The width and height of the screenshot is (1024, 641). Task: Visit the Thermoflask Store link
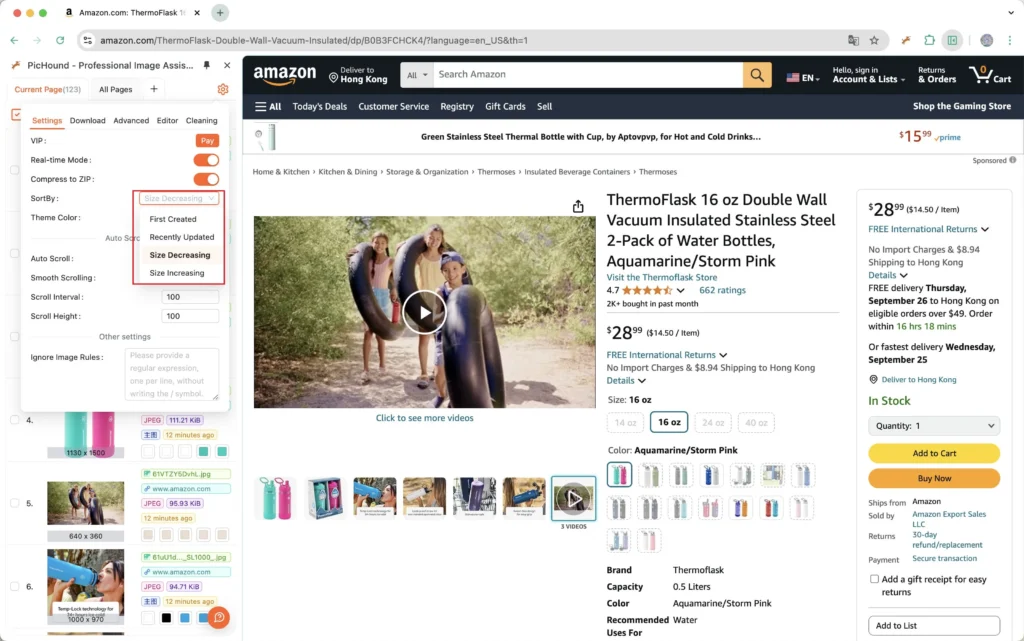[x=662, y=277]
